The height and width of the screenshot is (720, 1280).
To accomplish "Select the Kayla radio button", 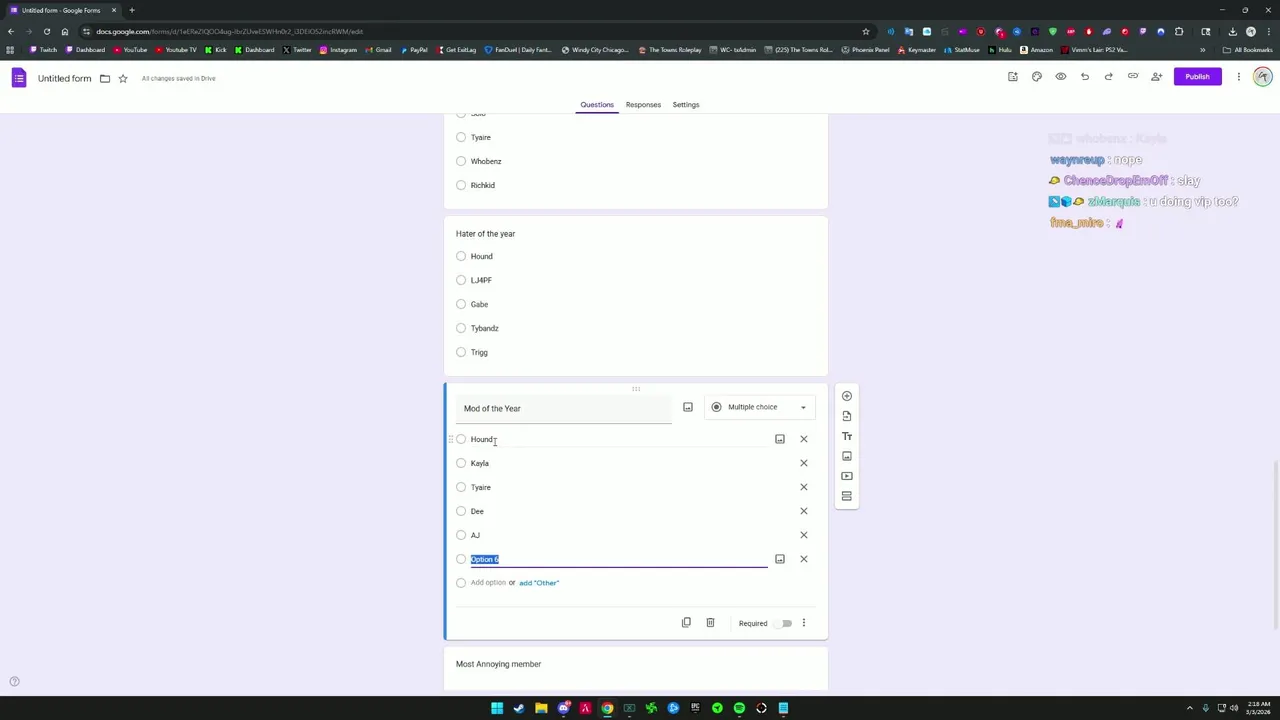I will click(461, 463).
